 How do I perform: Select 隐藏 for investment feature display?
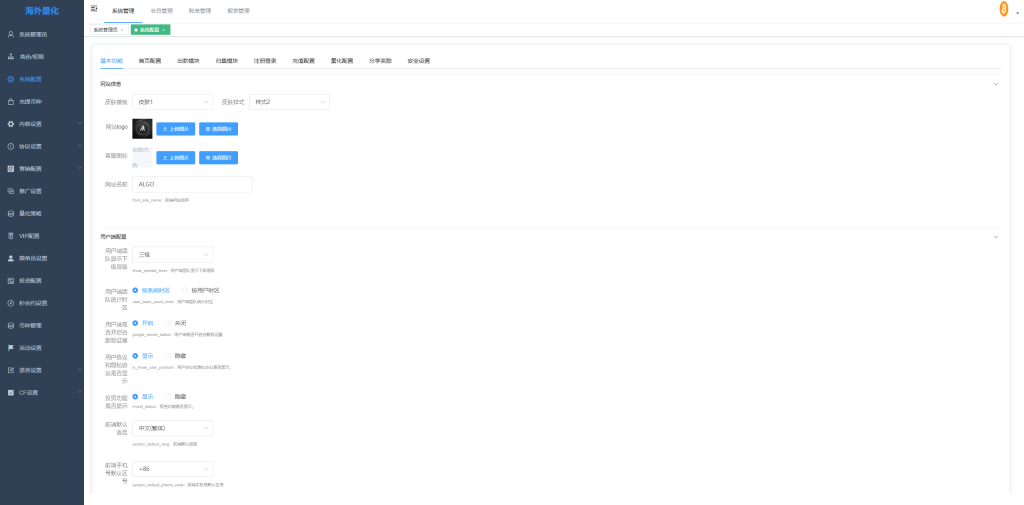pos(167,397)
